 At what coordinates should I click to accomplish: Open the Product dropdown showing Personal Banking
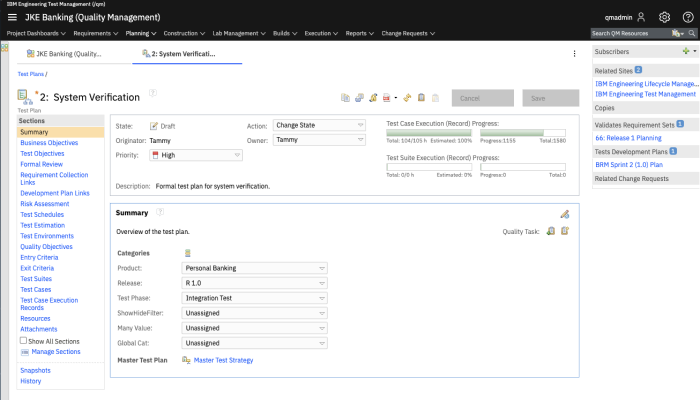click(x=256, y=268)
